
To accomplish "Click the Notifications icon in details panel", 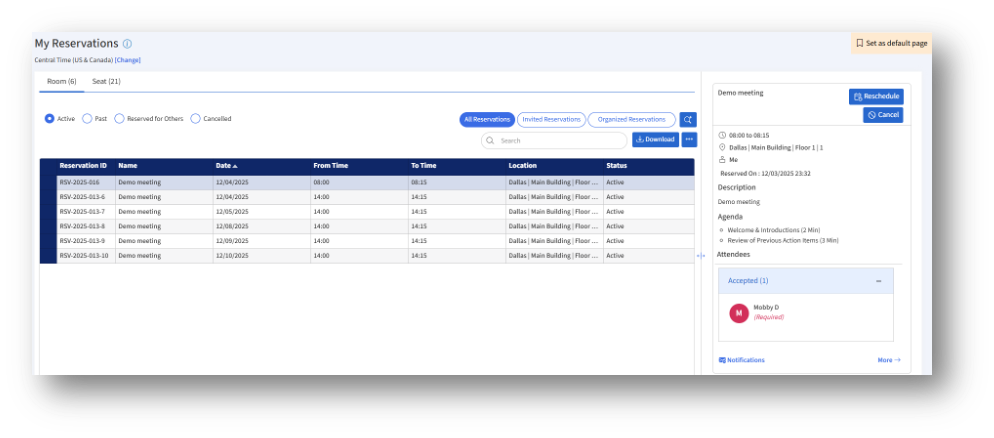I will click(x=722, y=360).
